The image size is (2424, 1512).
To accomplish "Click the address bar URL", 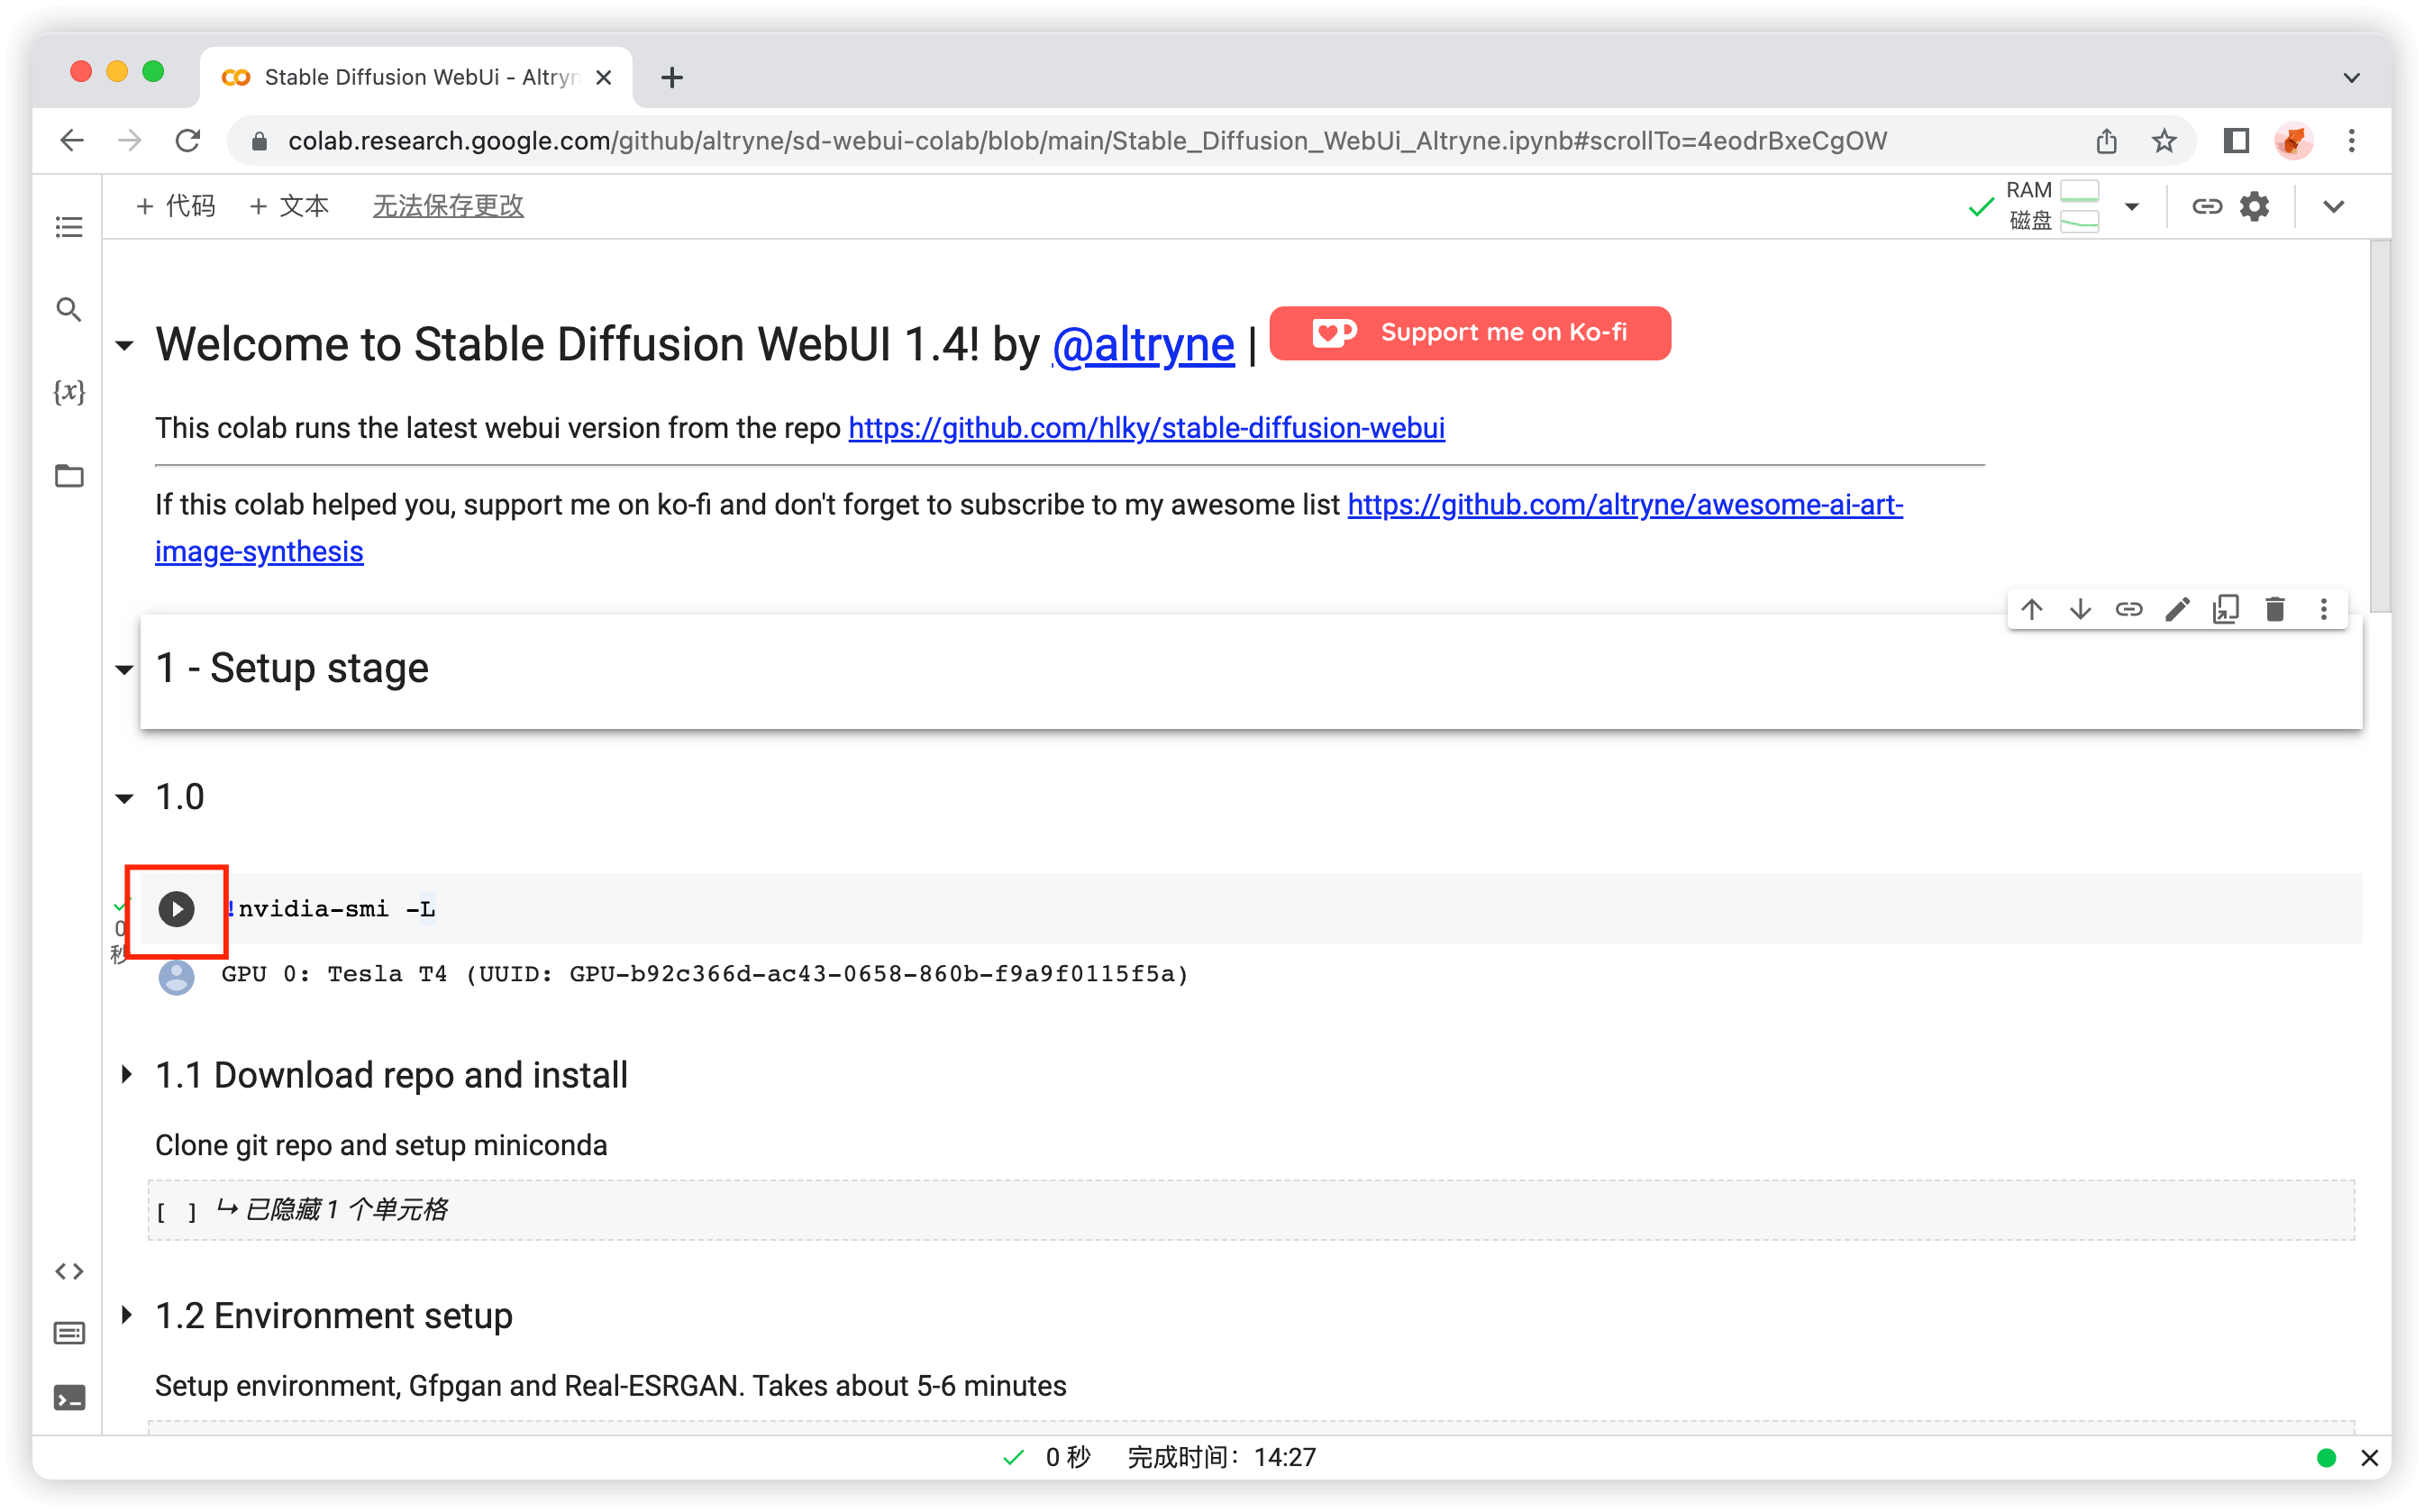I will 1086,141.
